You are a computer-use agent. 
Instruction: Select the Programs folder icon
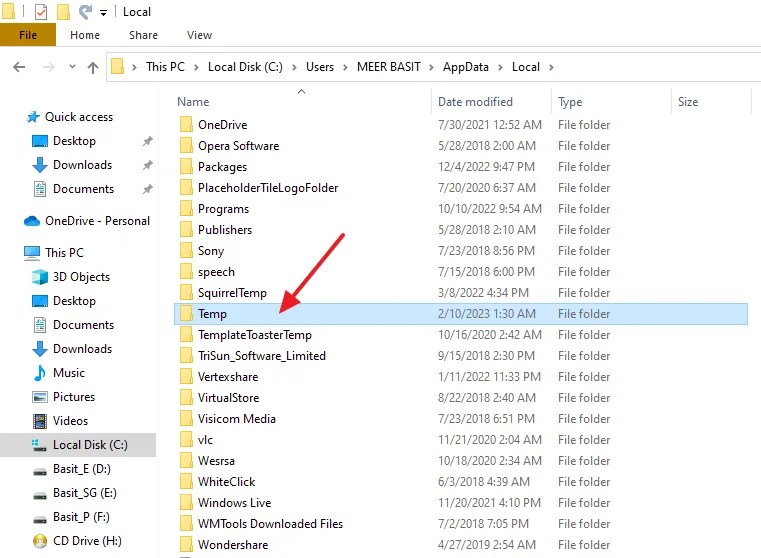click(x=186, y=209)
